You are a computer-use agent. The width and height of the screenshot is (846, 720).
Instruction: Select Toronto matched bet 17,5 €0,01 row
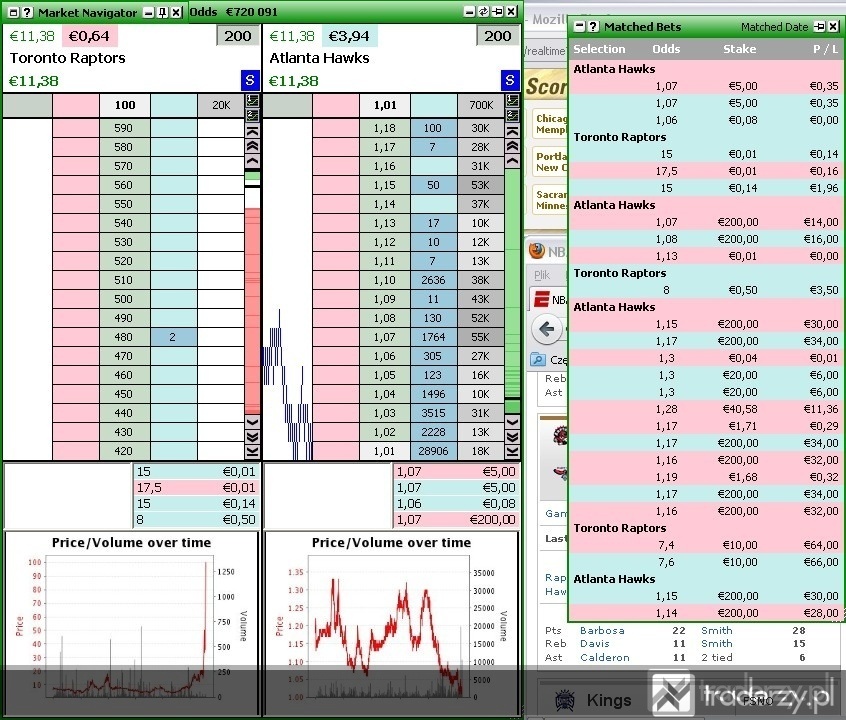click(x=196, y=488)
